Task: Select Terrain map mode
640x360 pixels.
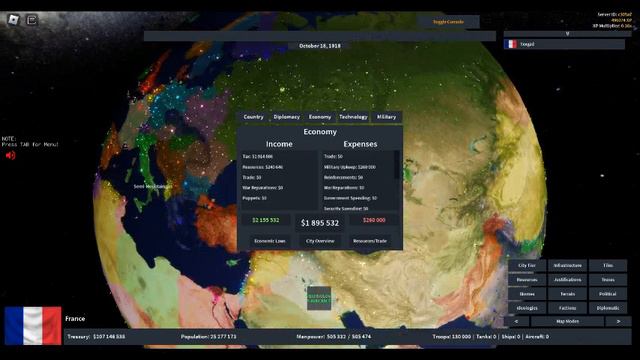Action: [567, 294]
